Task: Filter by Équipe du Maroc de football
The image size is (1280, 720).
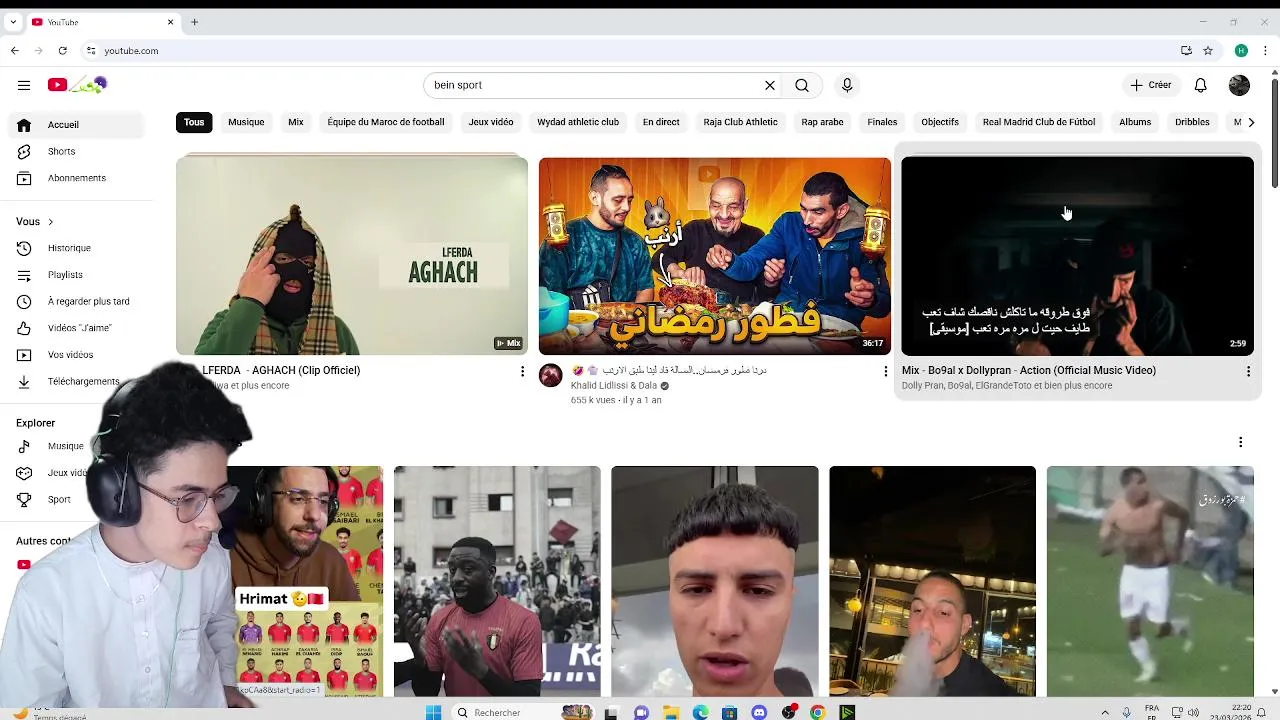Action: pos(386,122)
